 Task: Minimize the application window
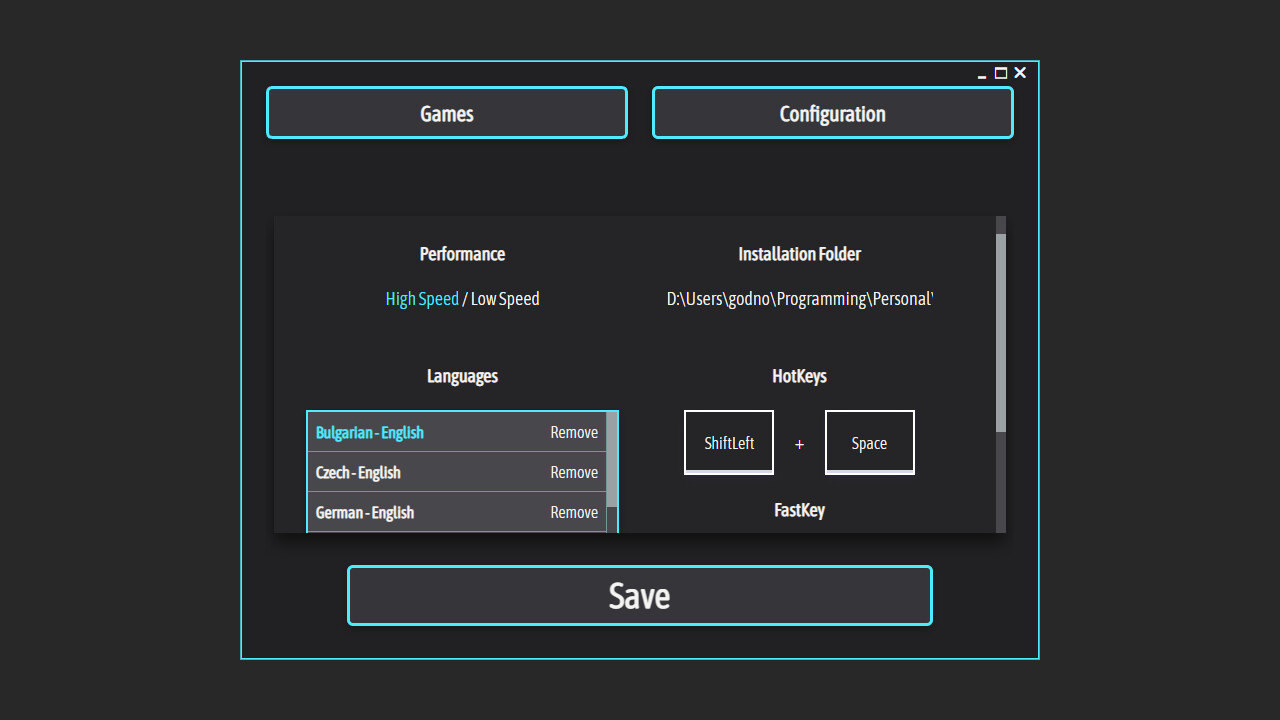[982, 74]
